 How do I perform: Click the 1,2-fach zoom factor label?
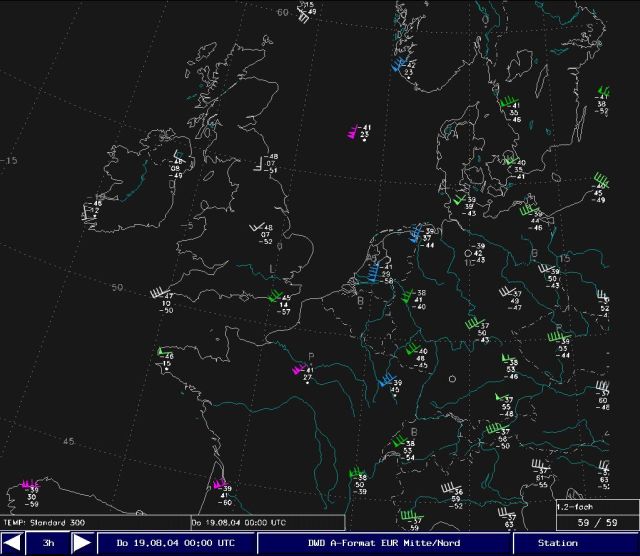point(579,507)
